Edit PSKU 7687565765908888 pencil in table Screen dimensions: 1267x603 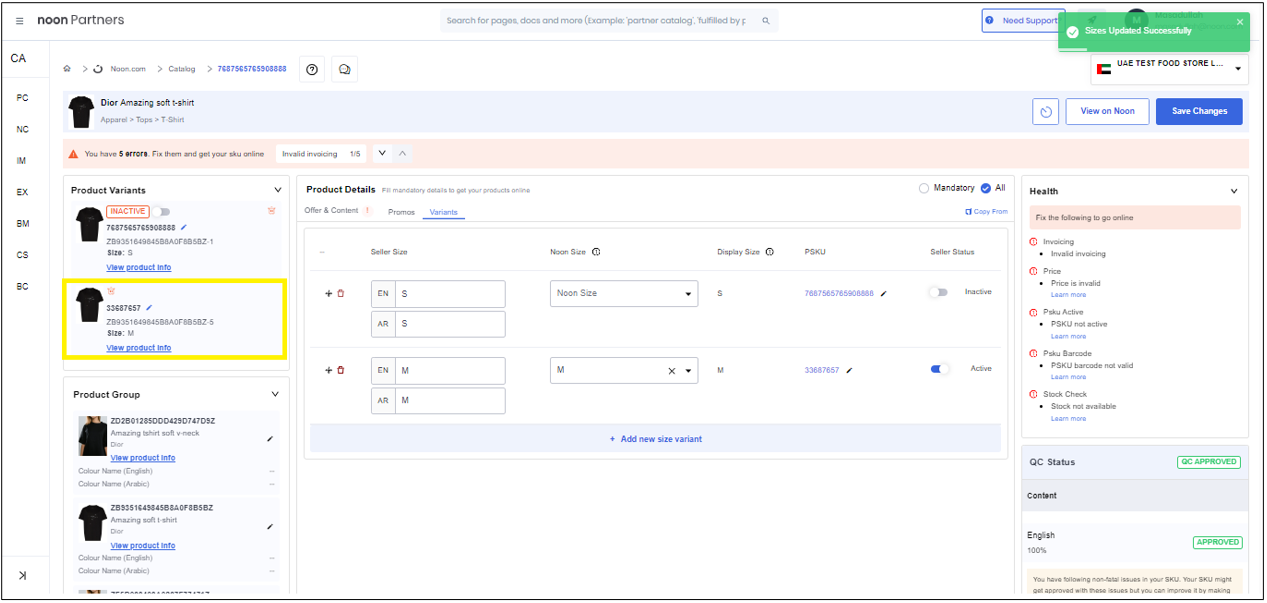click(x=883, y=293)
